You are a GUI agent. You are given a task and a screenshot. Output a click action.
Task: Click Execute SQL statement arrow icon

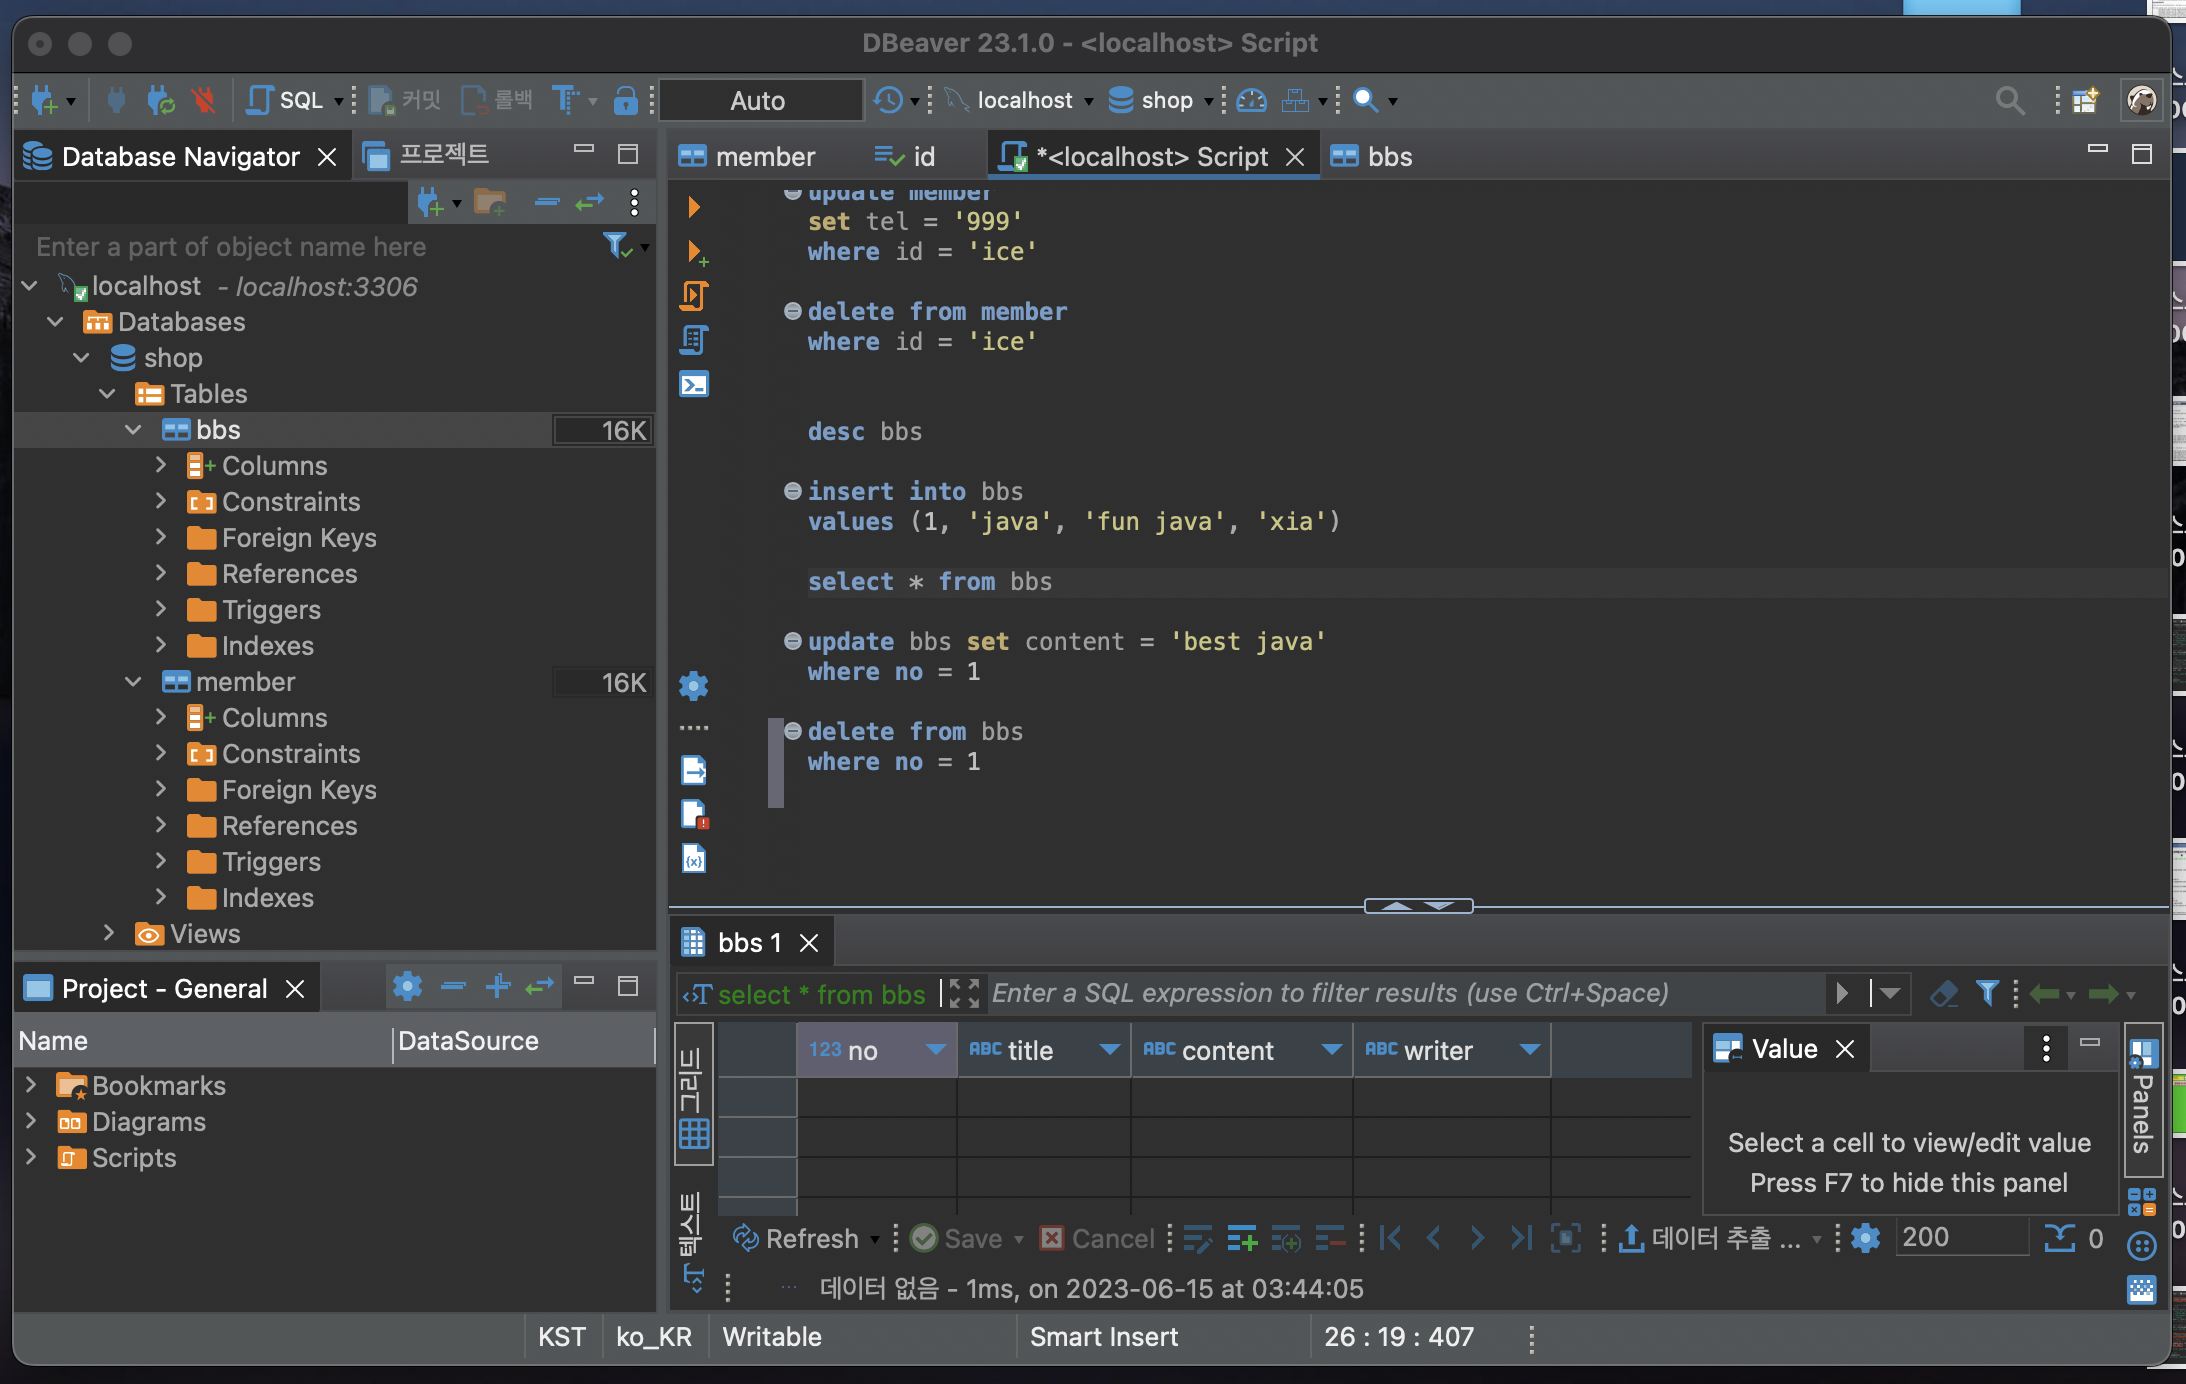[x=694, y=207]
